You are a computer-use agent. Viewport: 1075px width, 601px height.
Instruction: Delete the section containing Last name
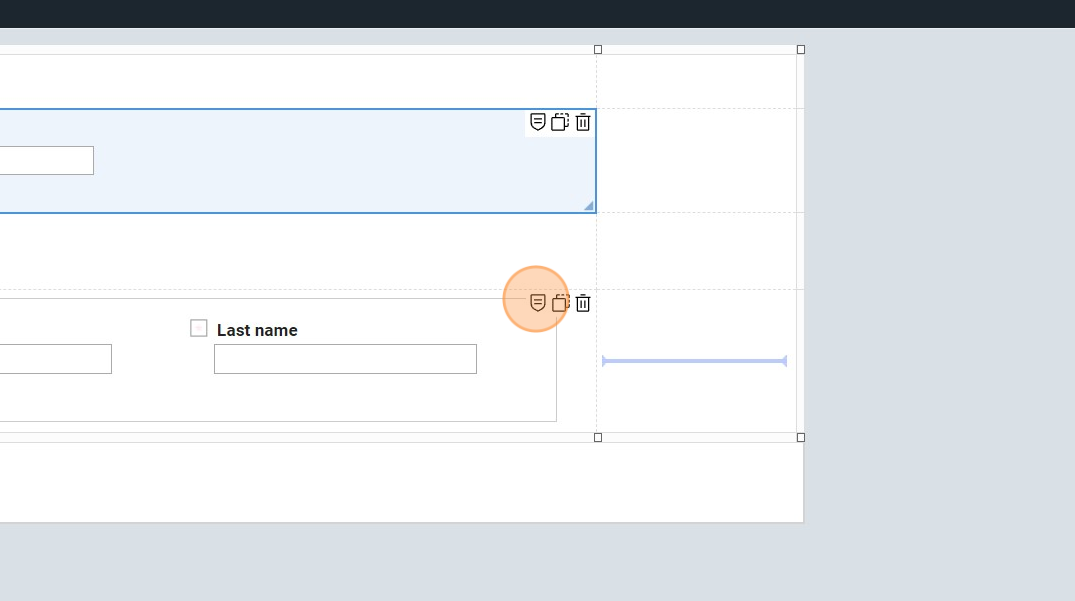tap(583, 302)
